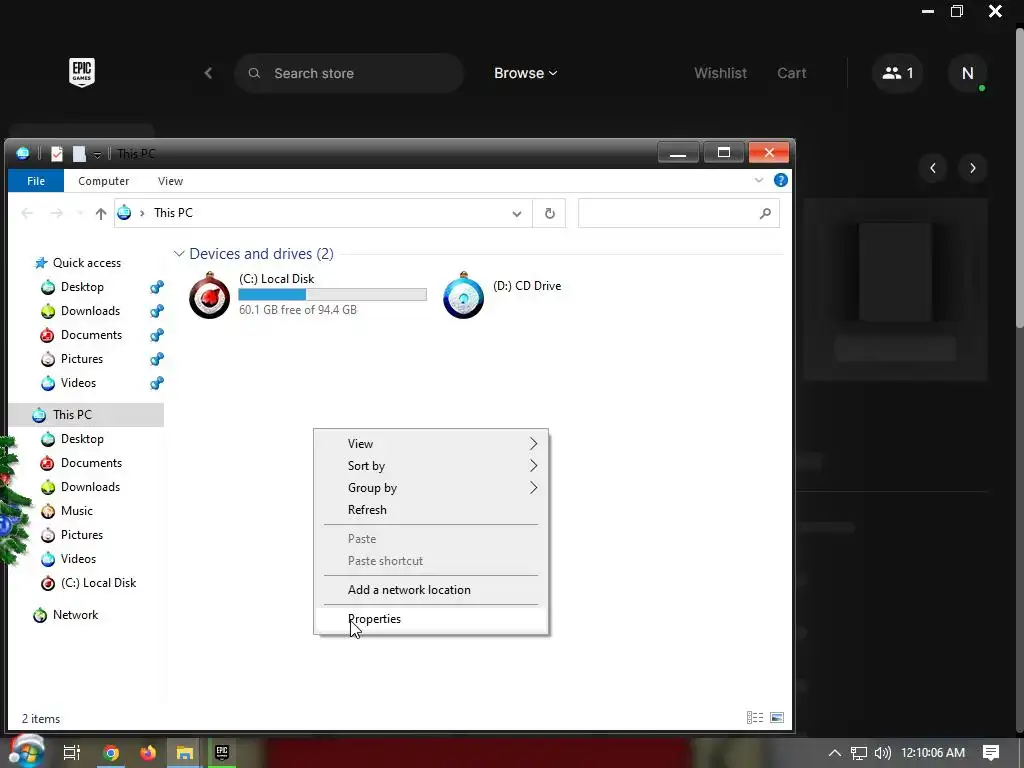Go back in Epic Games store
1024x768 pixels.
tap(208, 73)
